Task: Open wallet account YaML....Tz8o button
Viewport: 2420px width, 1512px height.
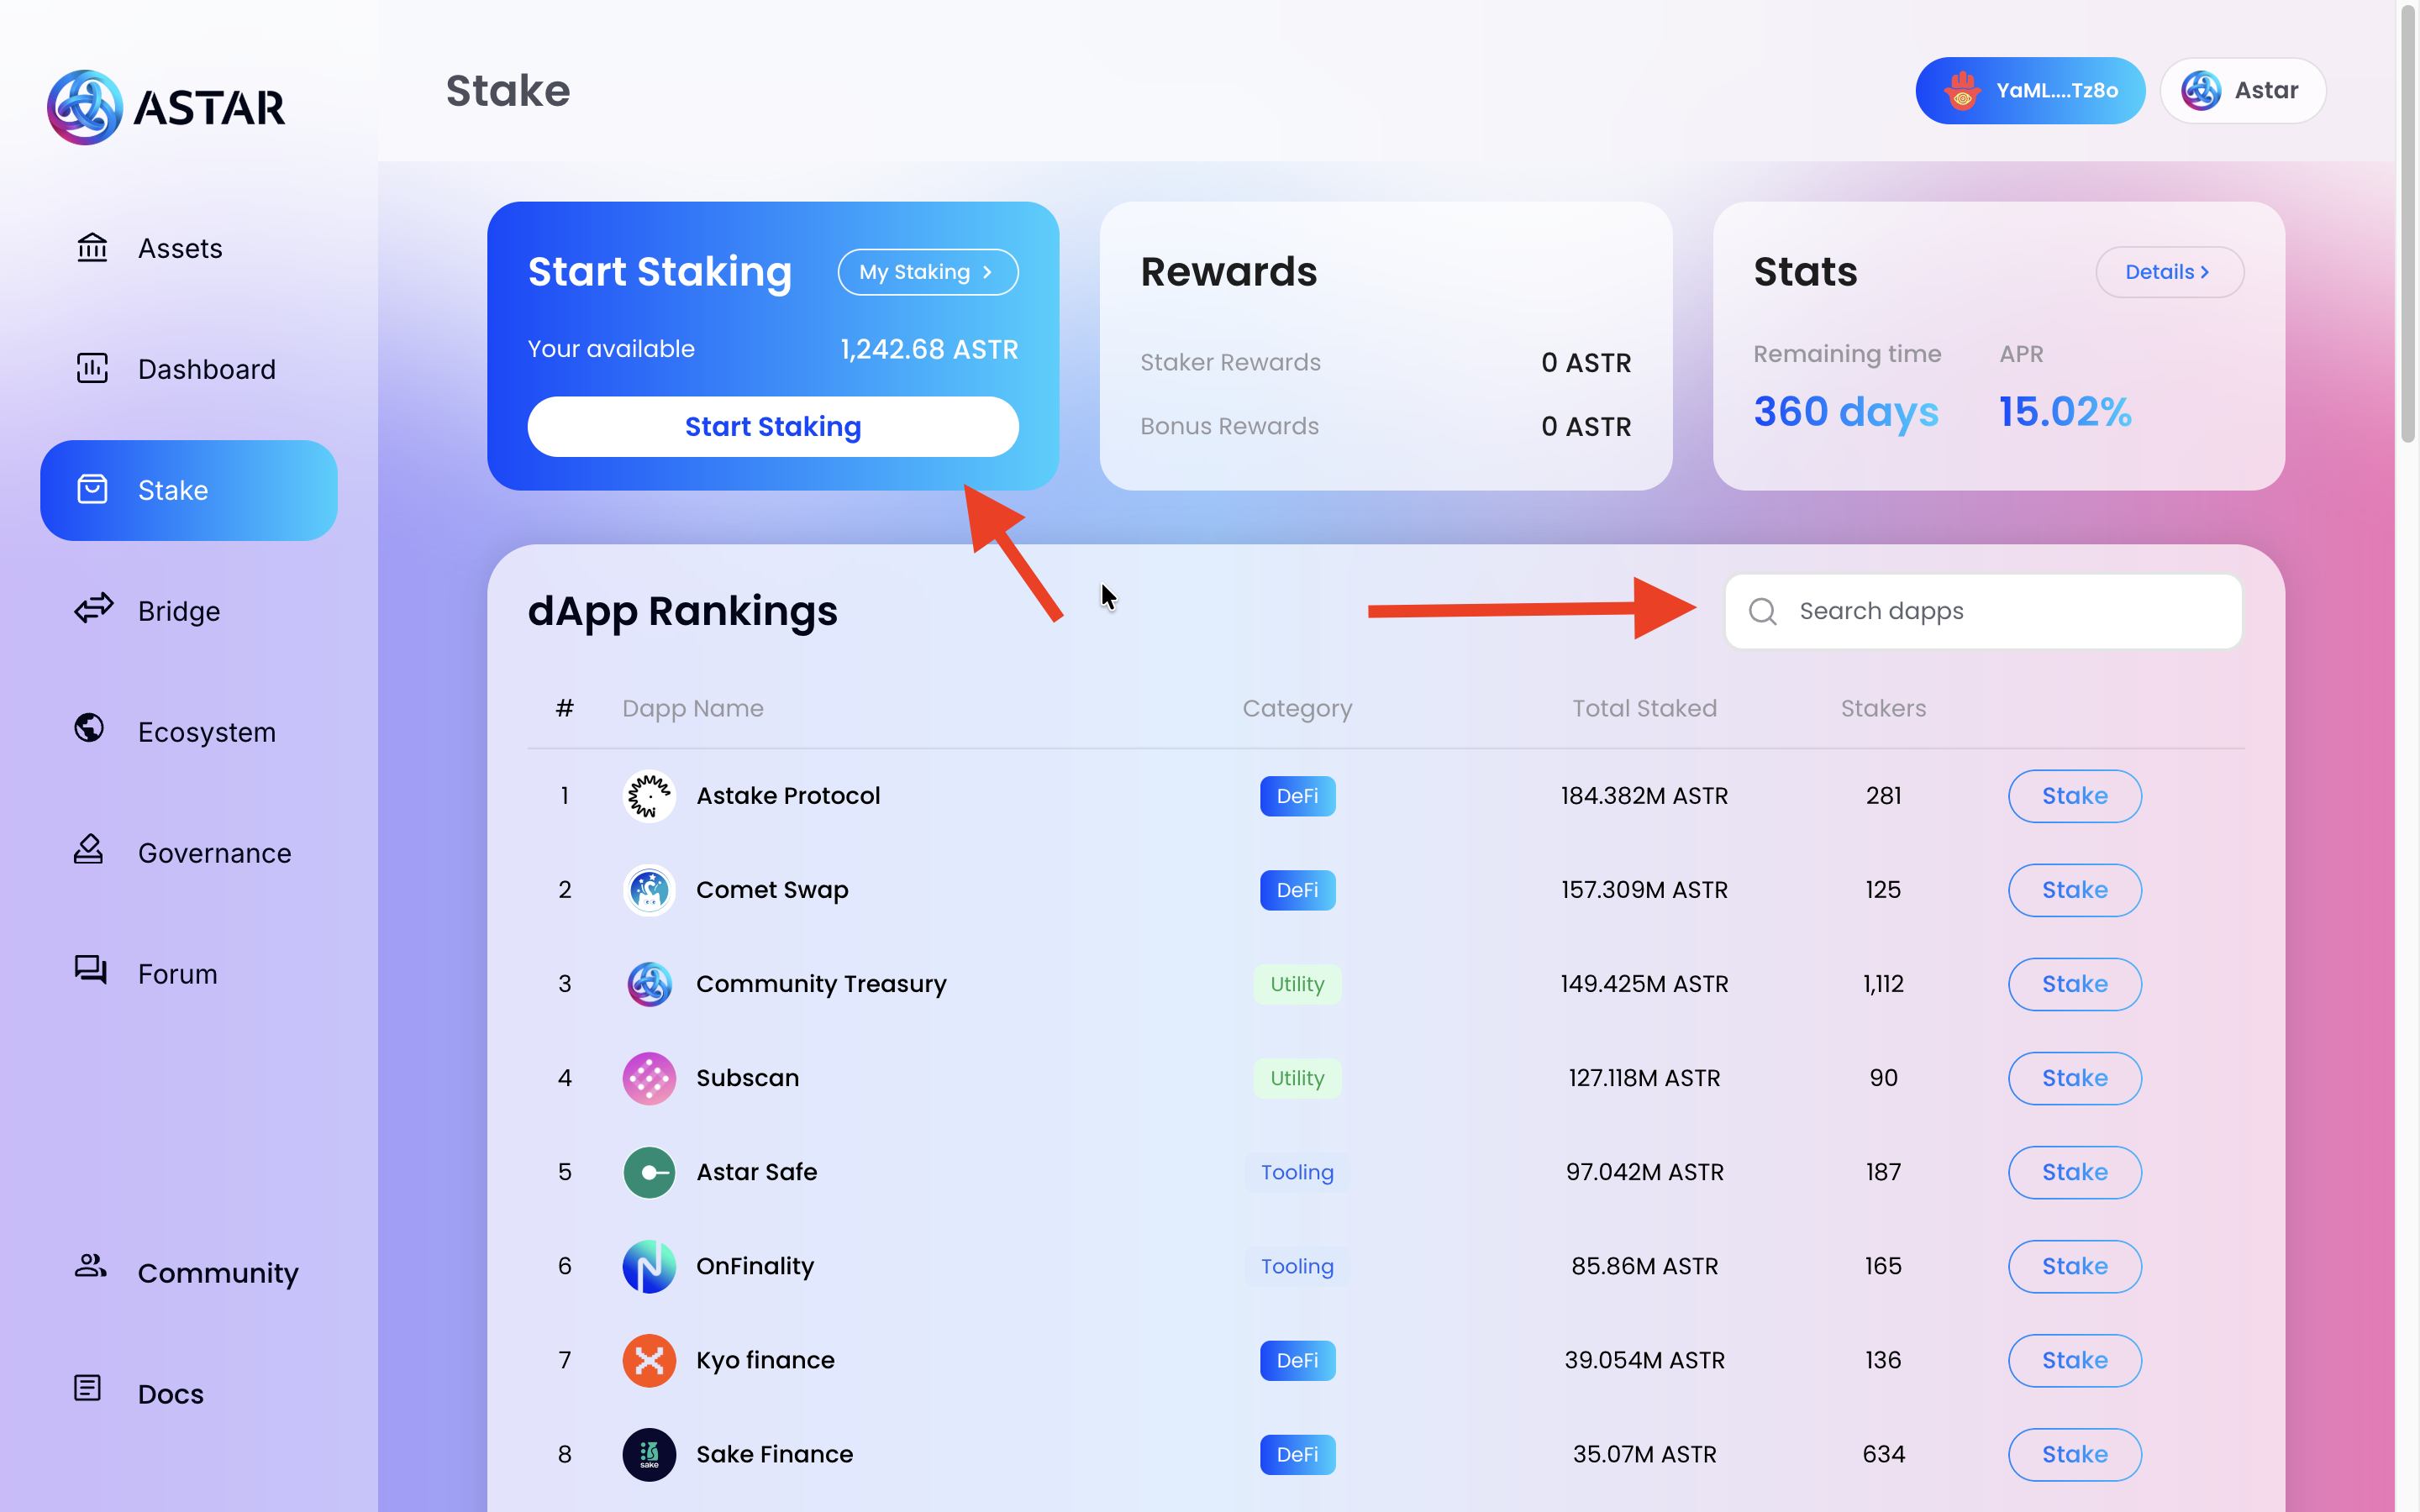Action: [2029, 90]
